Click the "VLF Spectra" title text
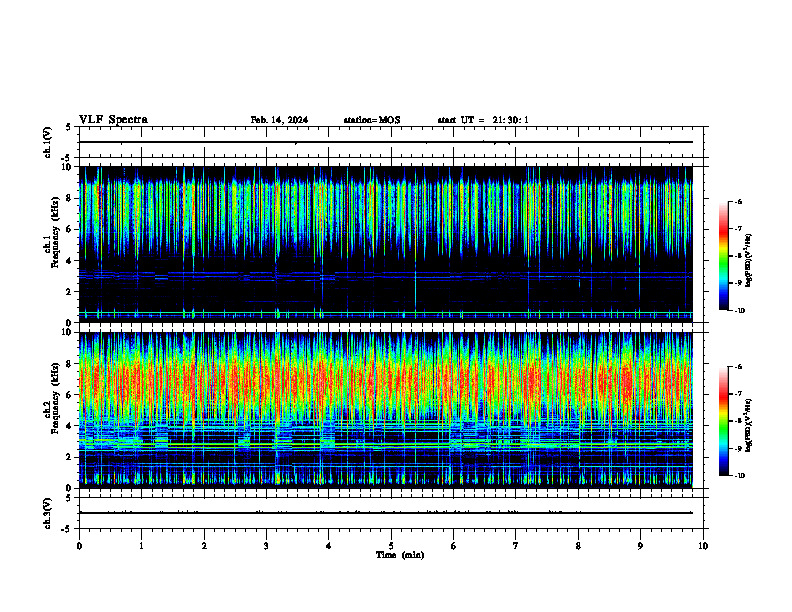This screenshot has height=612, width=792. 113,120
